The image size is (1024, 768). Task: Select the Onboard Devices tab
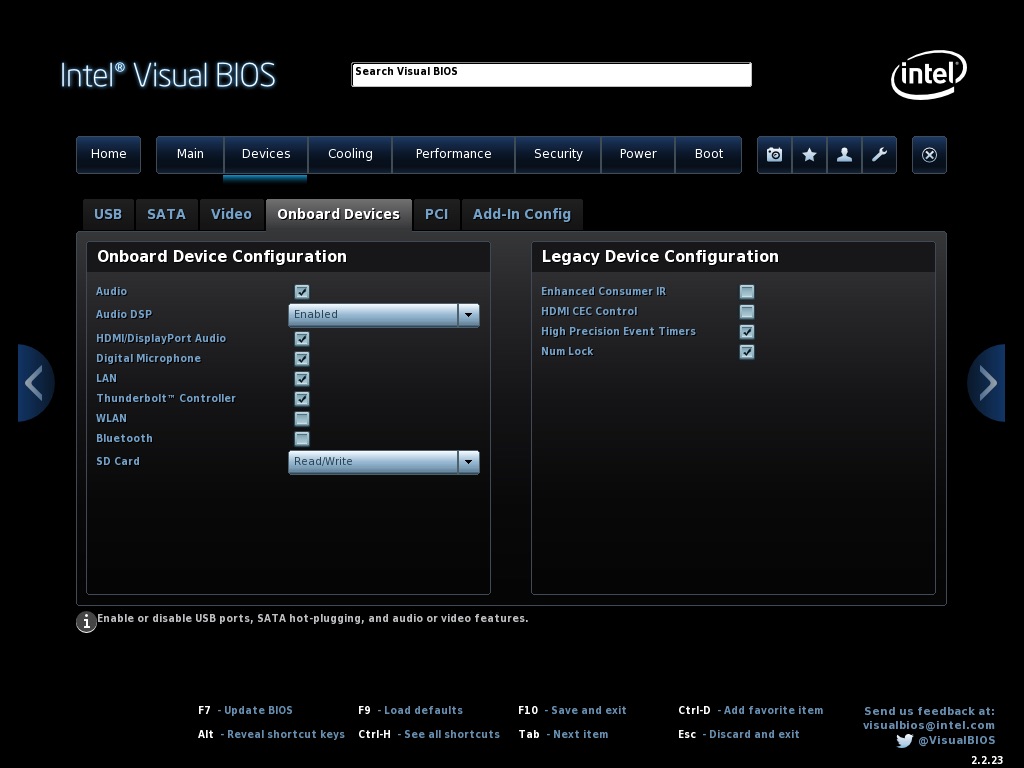tap(338, 215)
